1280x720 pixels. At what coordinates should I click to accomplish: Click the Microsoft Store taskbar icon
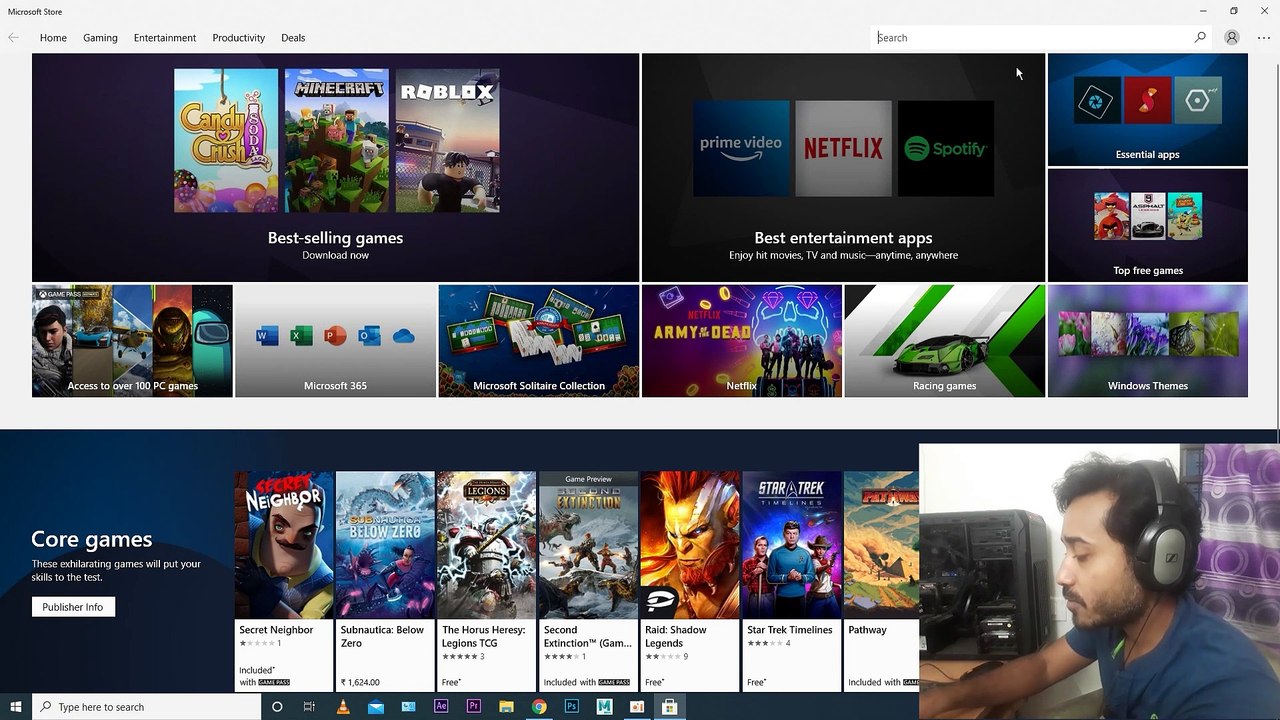tap(669, 707)
